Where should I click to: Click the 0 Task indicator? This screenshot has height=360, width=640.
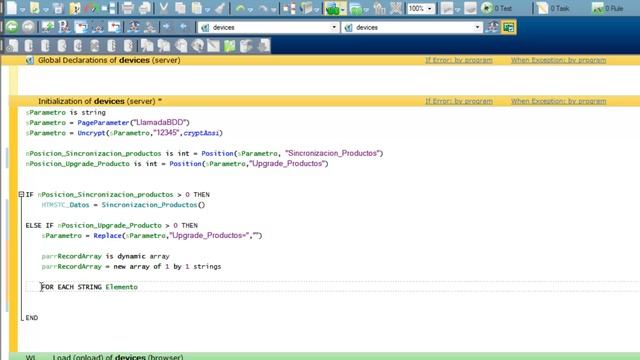click(x=553, y=8)
